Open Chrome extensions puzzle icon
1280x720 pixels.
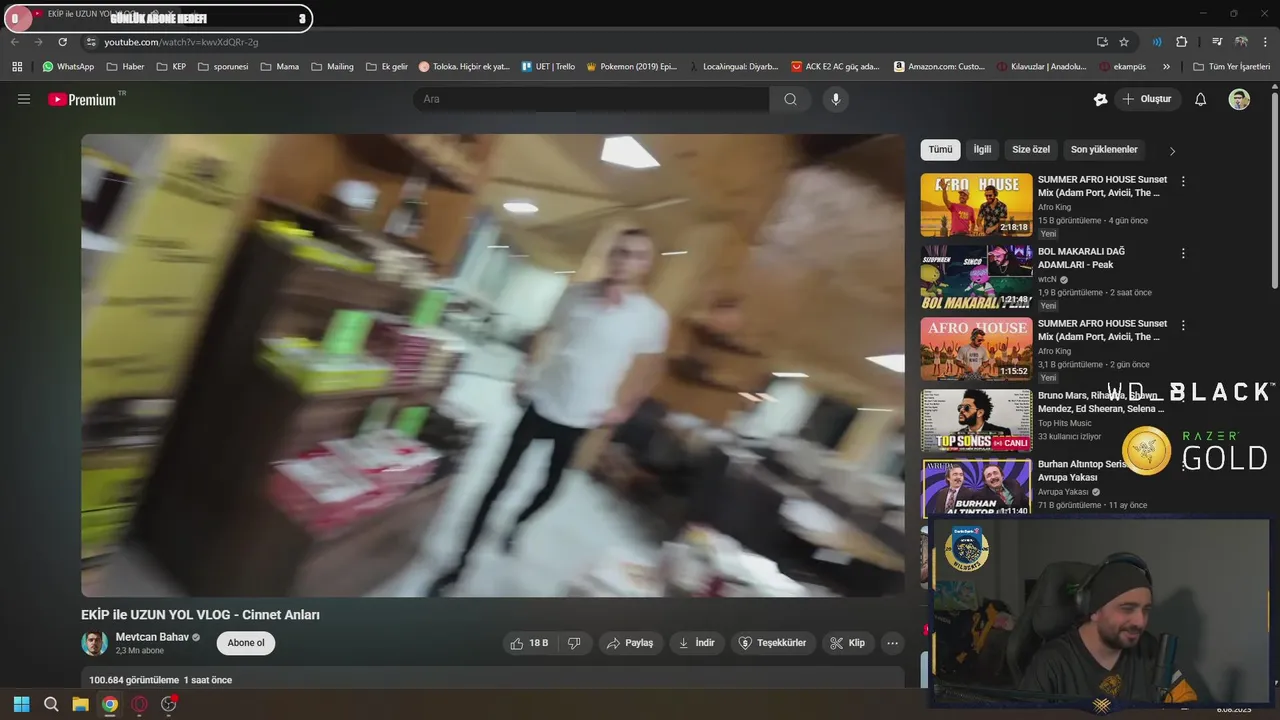1182,42
